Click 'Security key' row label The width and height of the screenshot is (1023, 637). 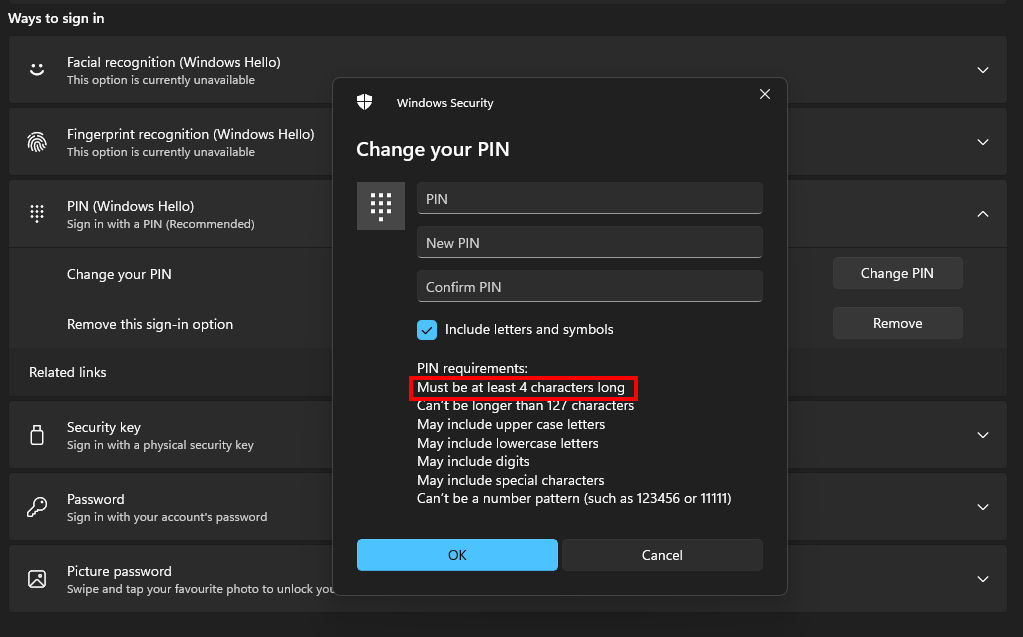tap(104, 427)
